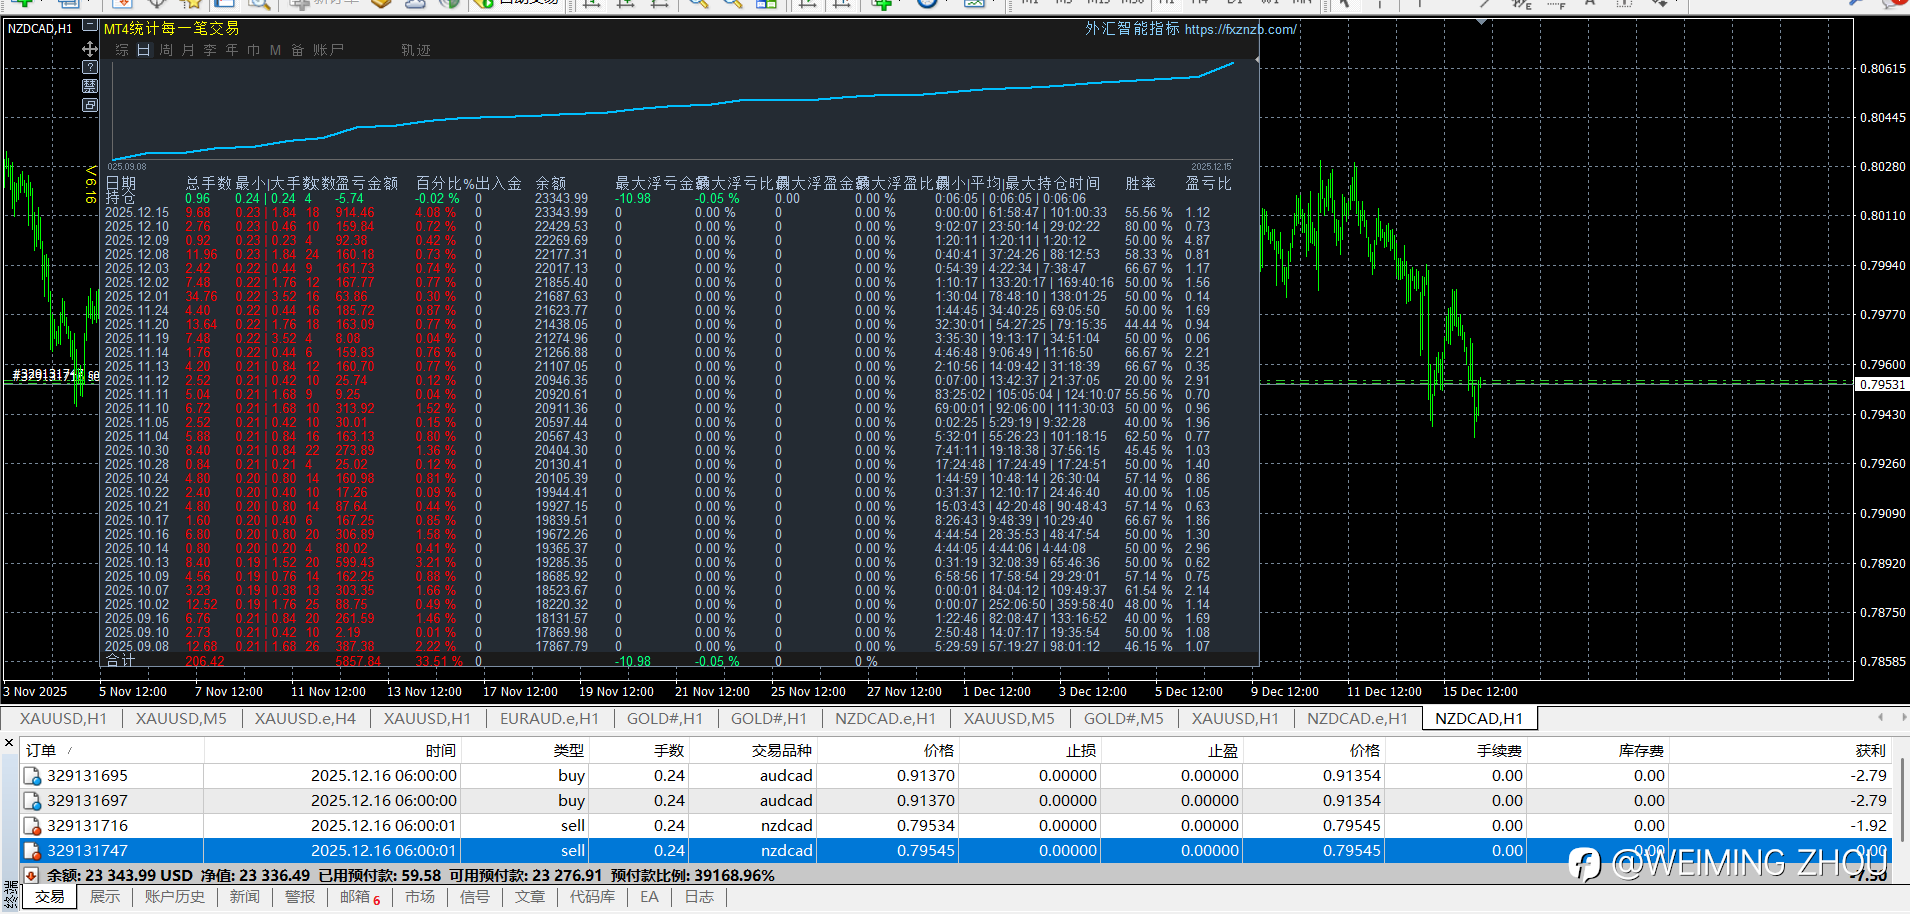
Task: Click buy order 329131695 icon
Action: tap(32, 776)
